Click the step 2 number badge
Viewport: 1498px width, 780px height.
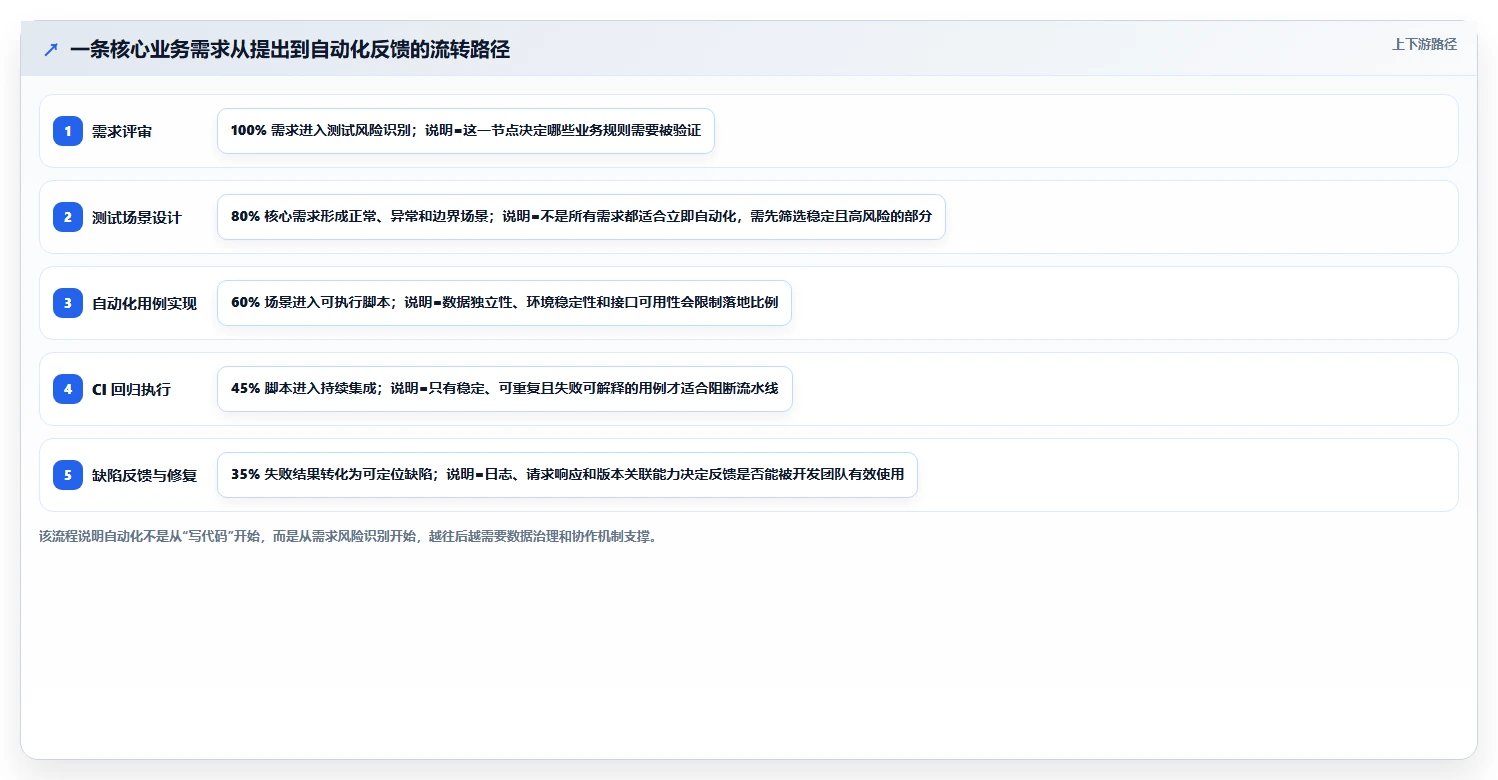68,217
